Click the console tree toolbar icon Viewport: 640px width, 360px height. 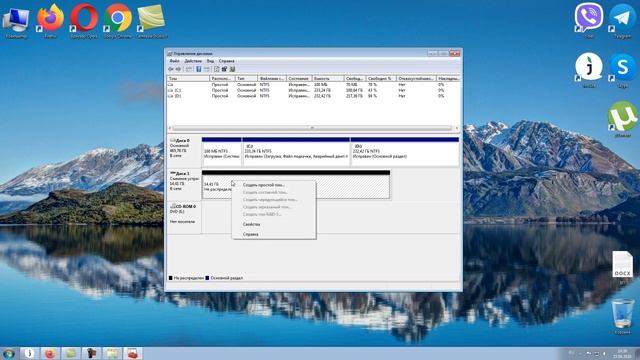click(x=189, y=69)
